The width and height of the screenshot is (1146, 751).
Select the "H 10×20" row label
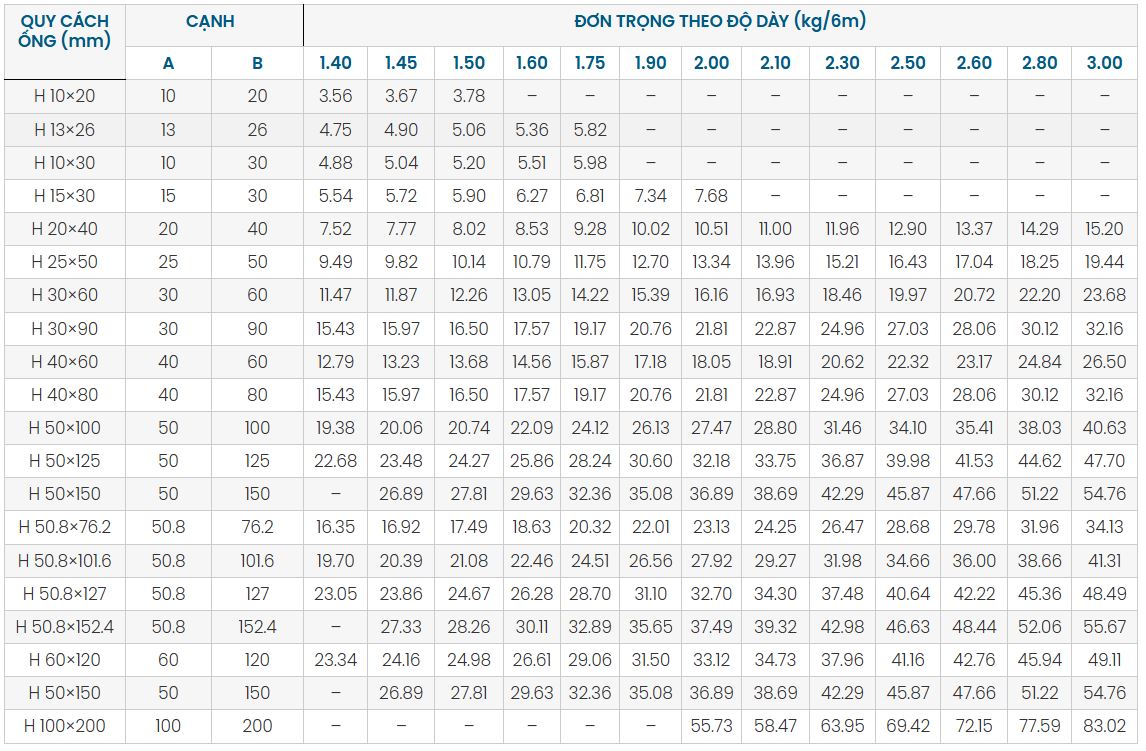click(x=64, y=96)
